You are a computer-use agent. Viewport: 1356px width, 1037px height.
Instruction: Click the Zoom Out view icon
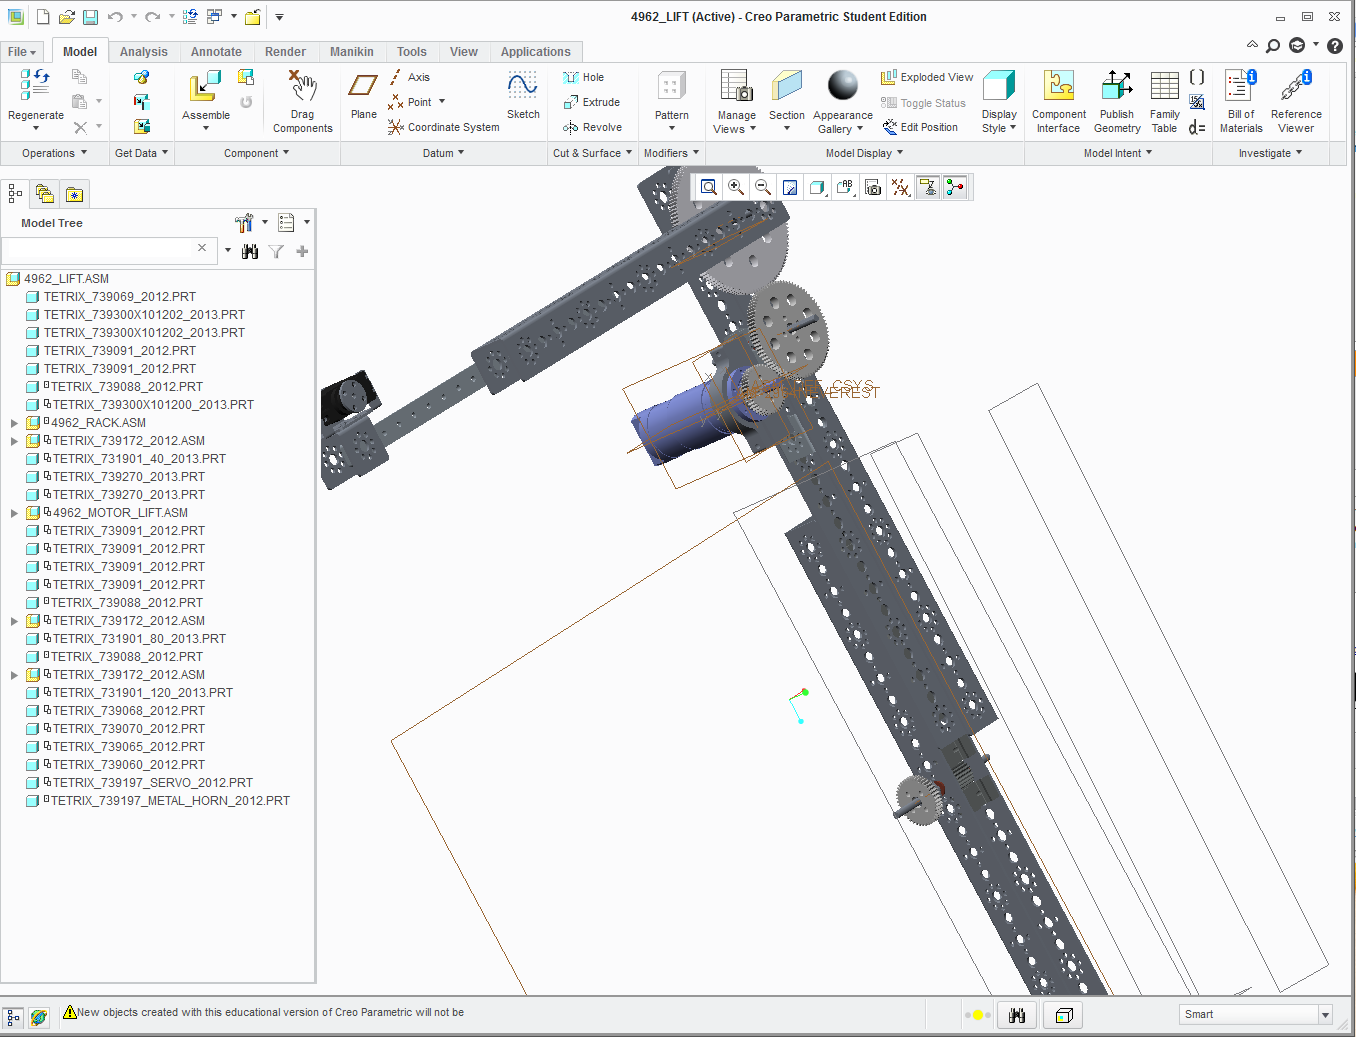[x=763, y=187]
